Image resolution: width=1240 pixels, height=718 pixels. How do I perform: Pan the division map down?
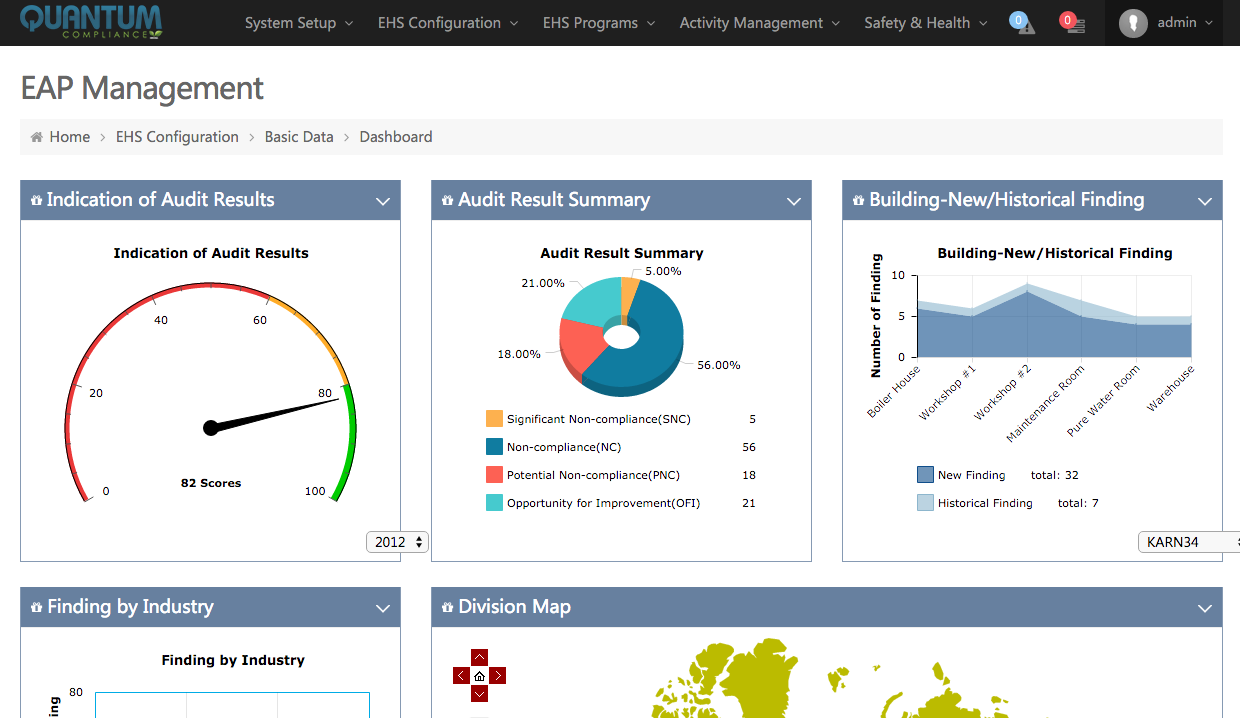[479, 694]
